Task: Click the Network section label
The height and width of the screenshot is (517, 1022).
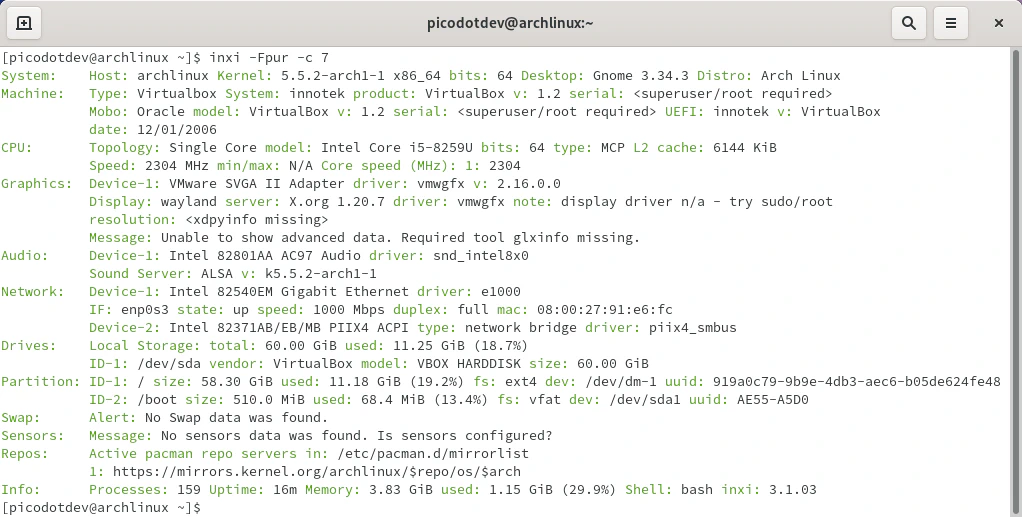Action: (x=32, y=292)
